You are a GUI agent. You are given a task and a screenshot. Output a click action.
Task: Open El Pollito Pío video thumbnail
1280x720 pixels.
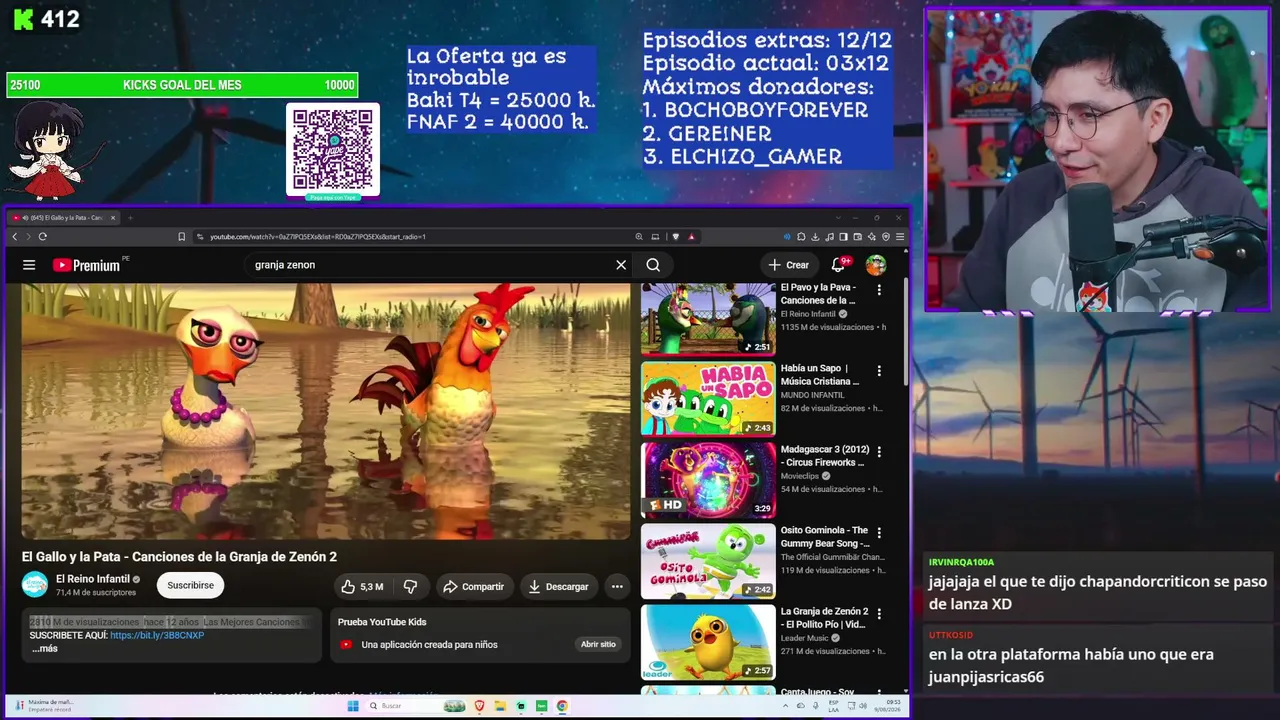(708, 642)
